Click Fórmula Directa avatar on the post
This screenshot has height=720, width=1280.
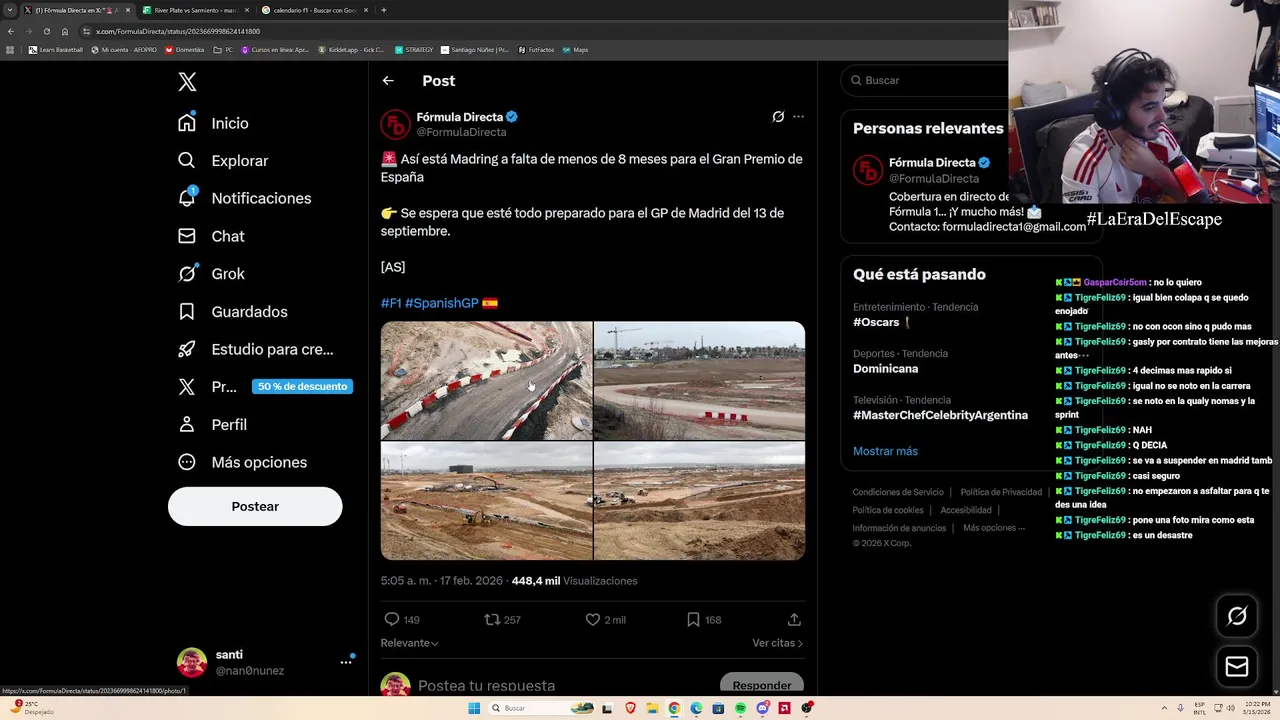pos(395,124)
